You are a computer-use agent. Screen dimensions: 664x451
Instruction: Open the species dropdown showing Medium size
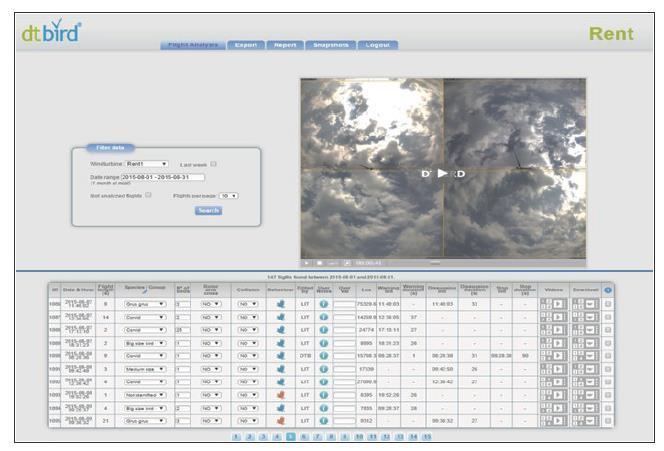click(145, 369)
